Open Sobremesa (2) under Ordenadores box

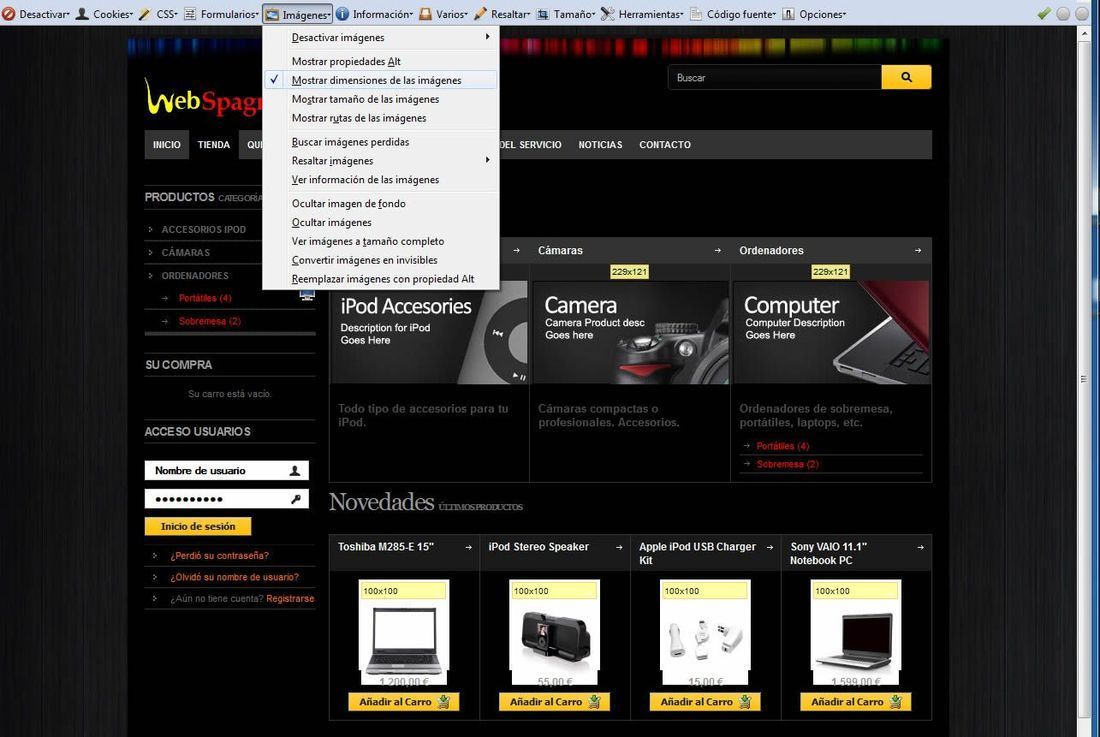(787, 464)
